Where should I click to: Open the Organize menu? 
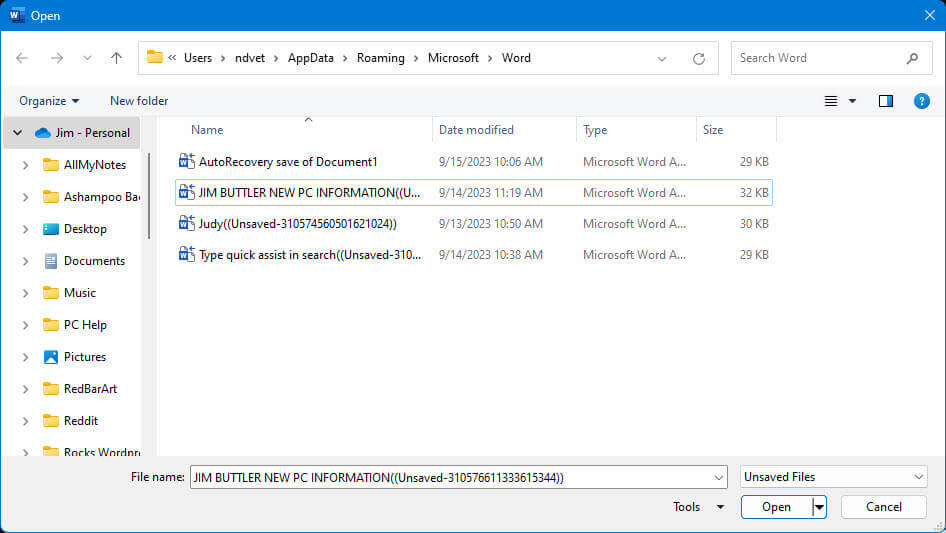49,101
